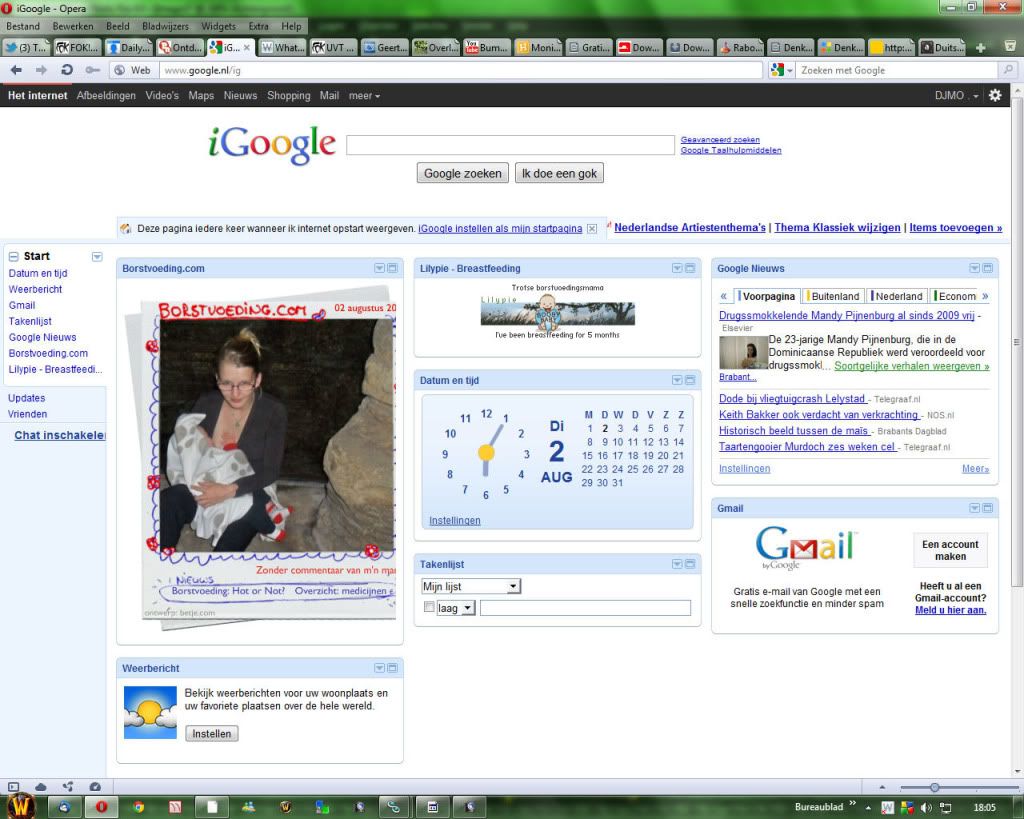Open Chrome from the taskbar

pyautogui.click(x=138, y=807)
